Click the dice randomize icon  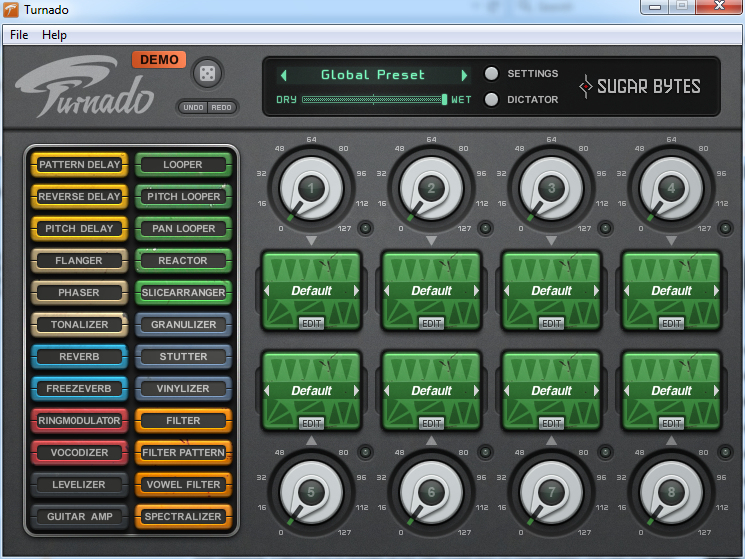click(x=207, y=74)
